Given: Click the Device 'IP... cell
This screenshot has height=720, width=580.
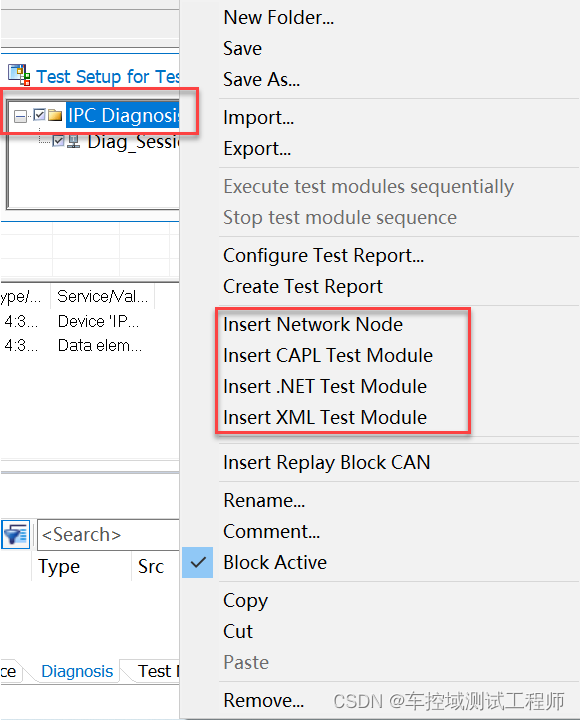Looking at the screenshot, I should coord(98,321).
